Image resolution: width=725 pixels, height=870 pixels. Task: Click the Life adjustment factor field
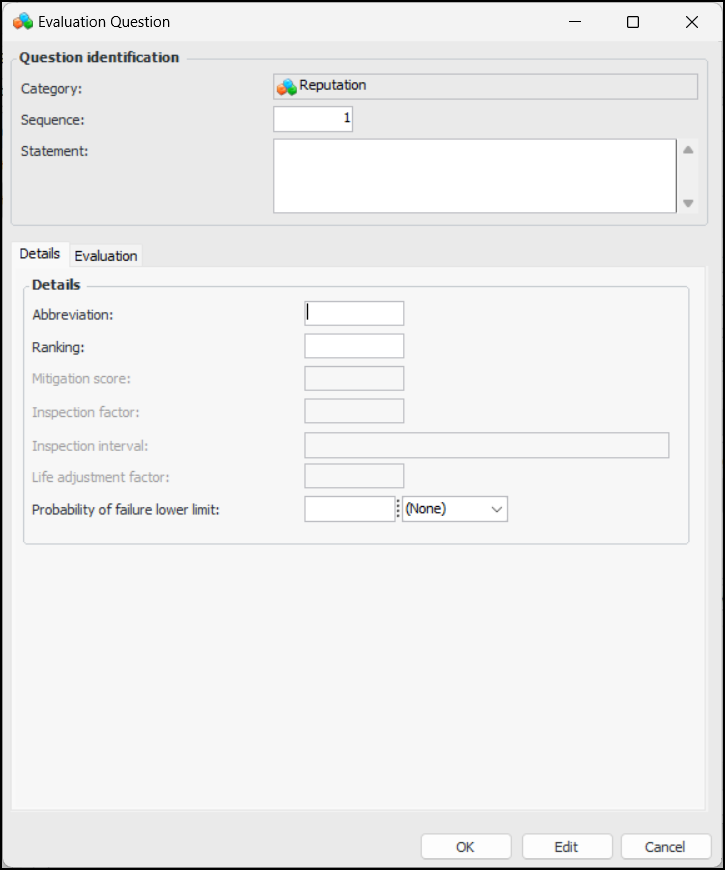[354, 476]
